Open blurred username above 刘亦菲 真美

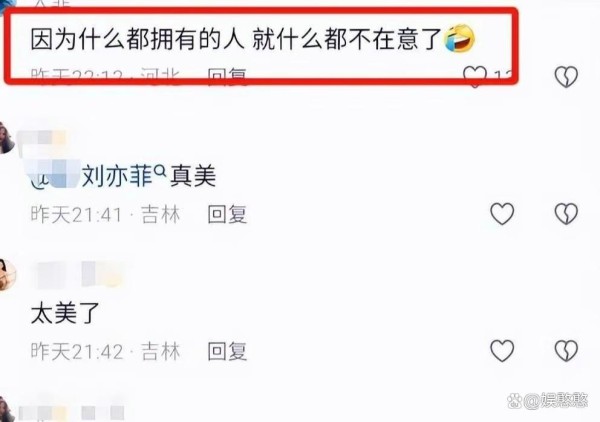(x=42, y=138)
